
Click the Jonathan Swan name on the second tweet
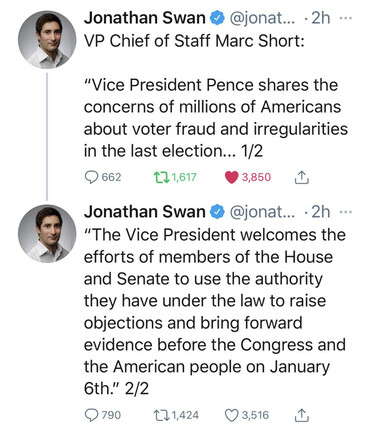[144, 212]
